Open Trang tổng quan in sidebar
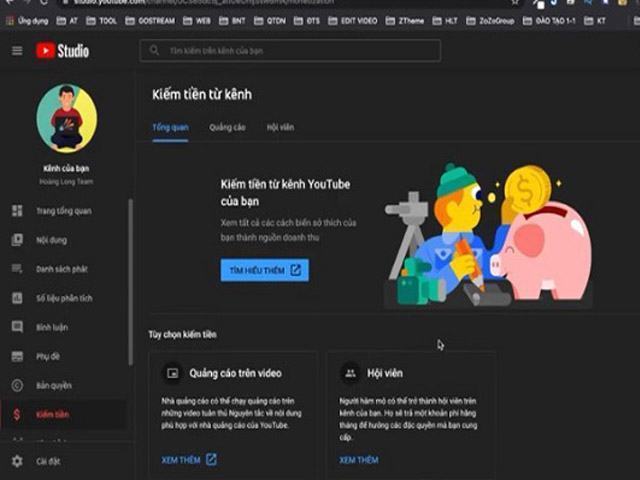Screen dimensions: 640x480 tap(64, 211)
